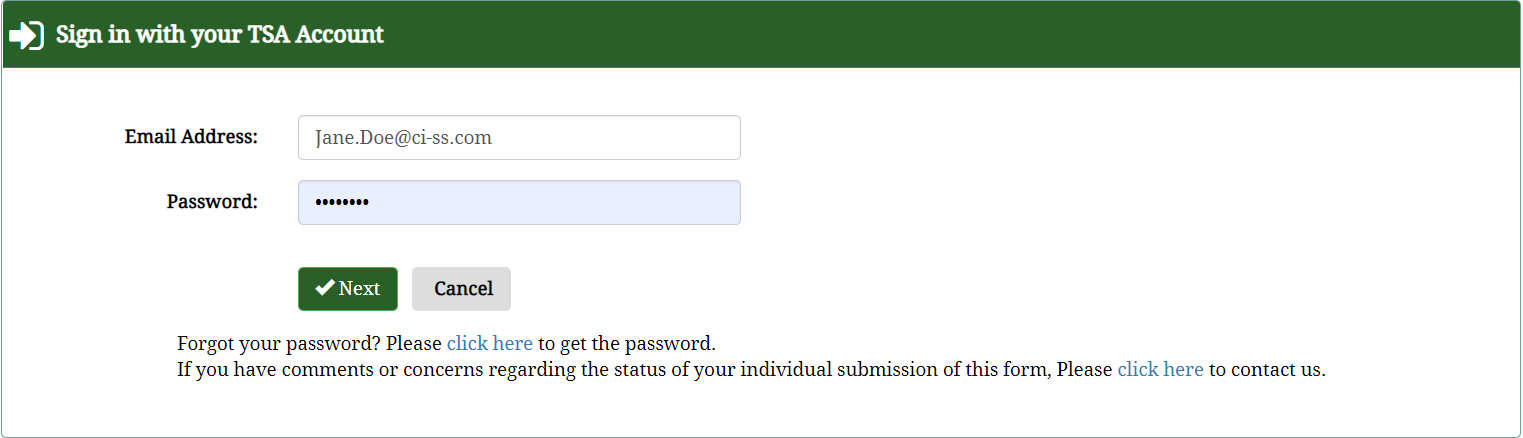1523x438 pixels.
Task: Click the 'Jane.Doe@ci-ss.com' email text
Action: (403, 138)
